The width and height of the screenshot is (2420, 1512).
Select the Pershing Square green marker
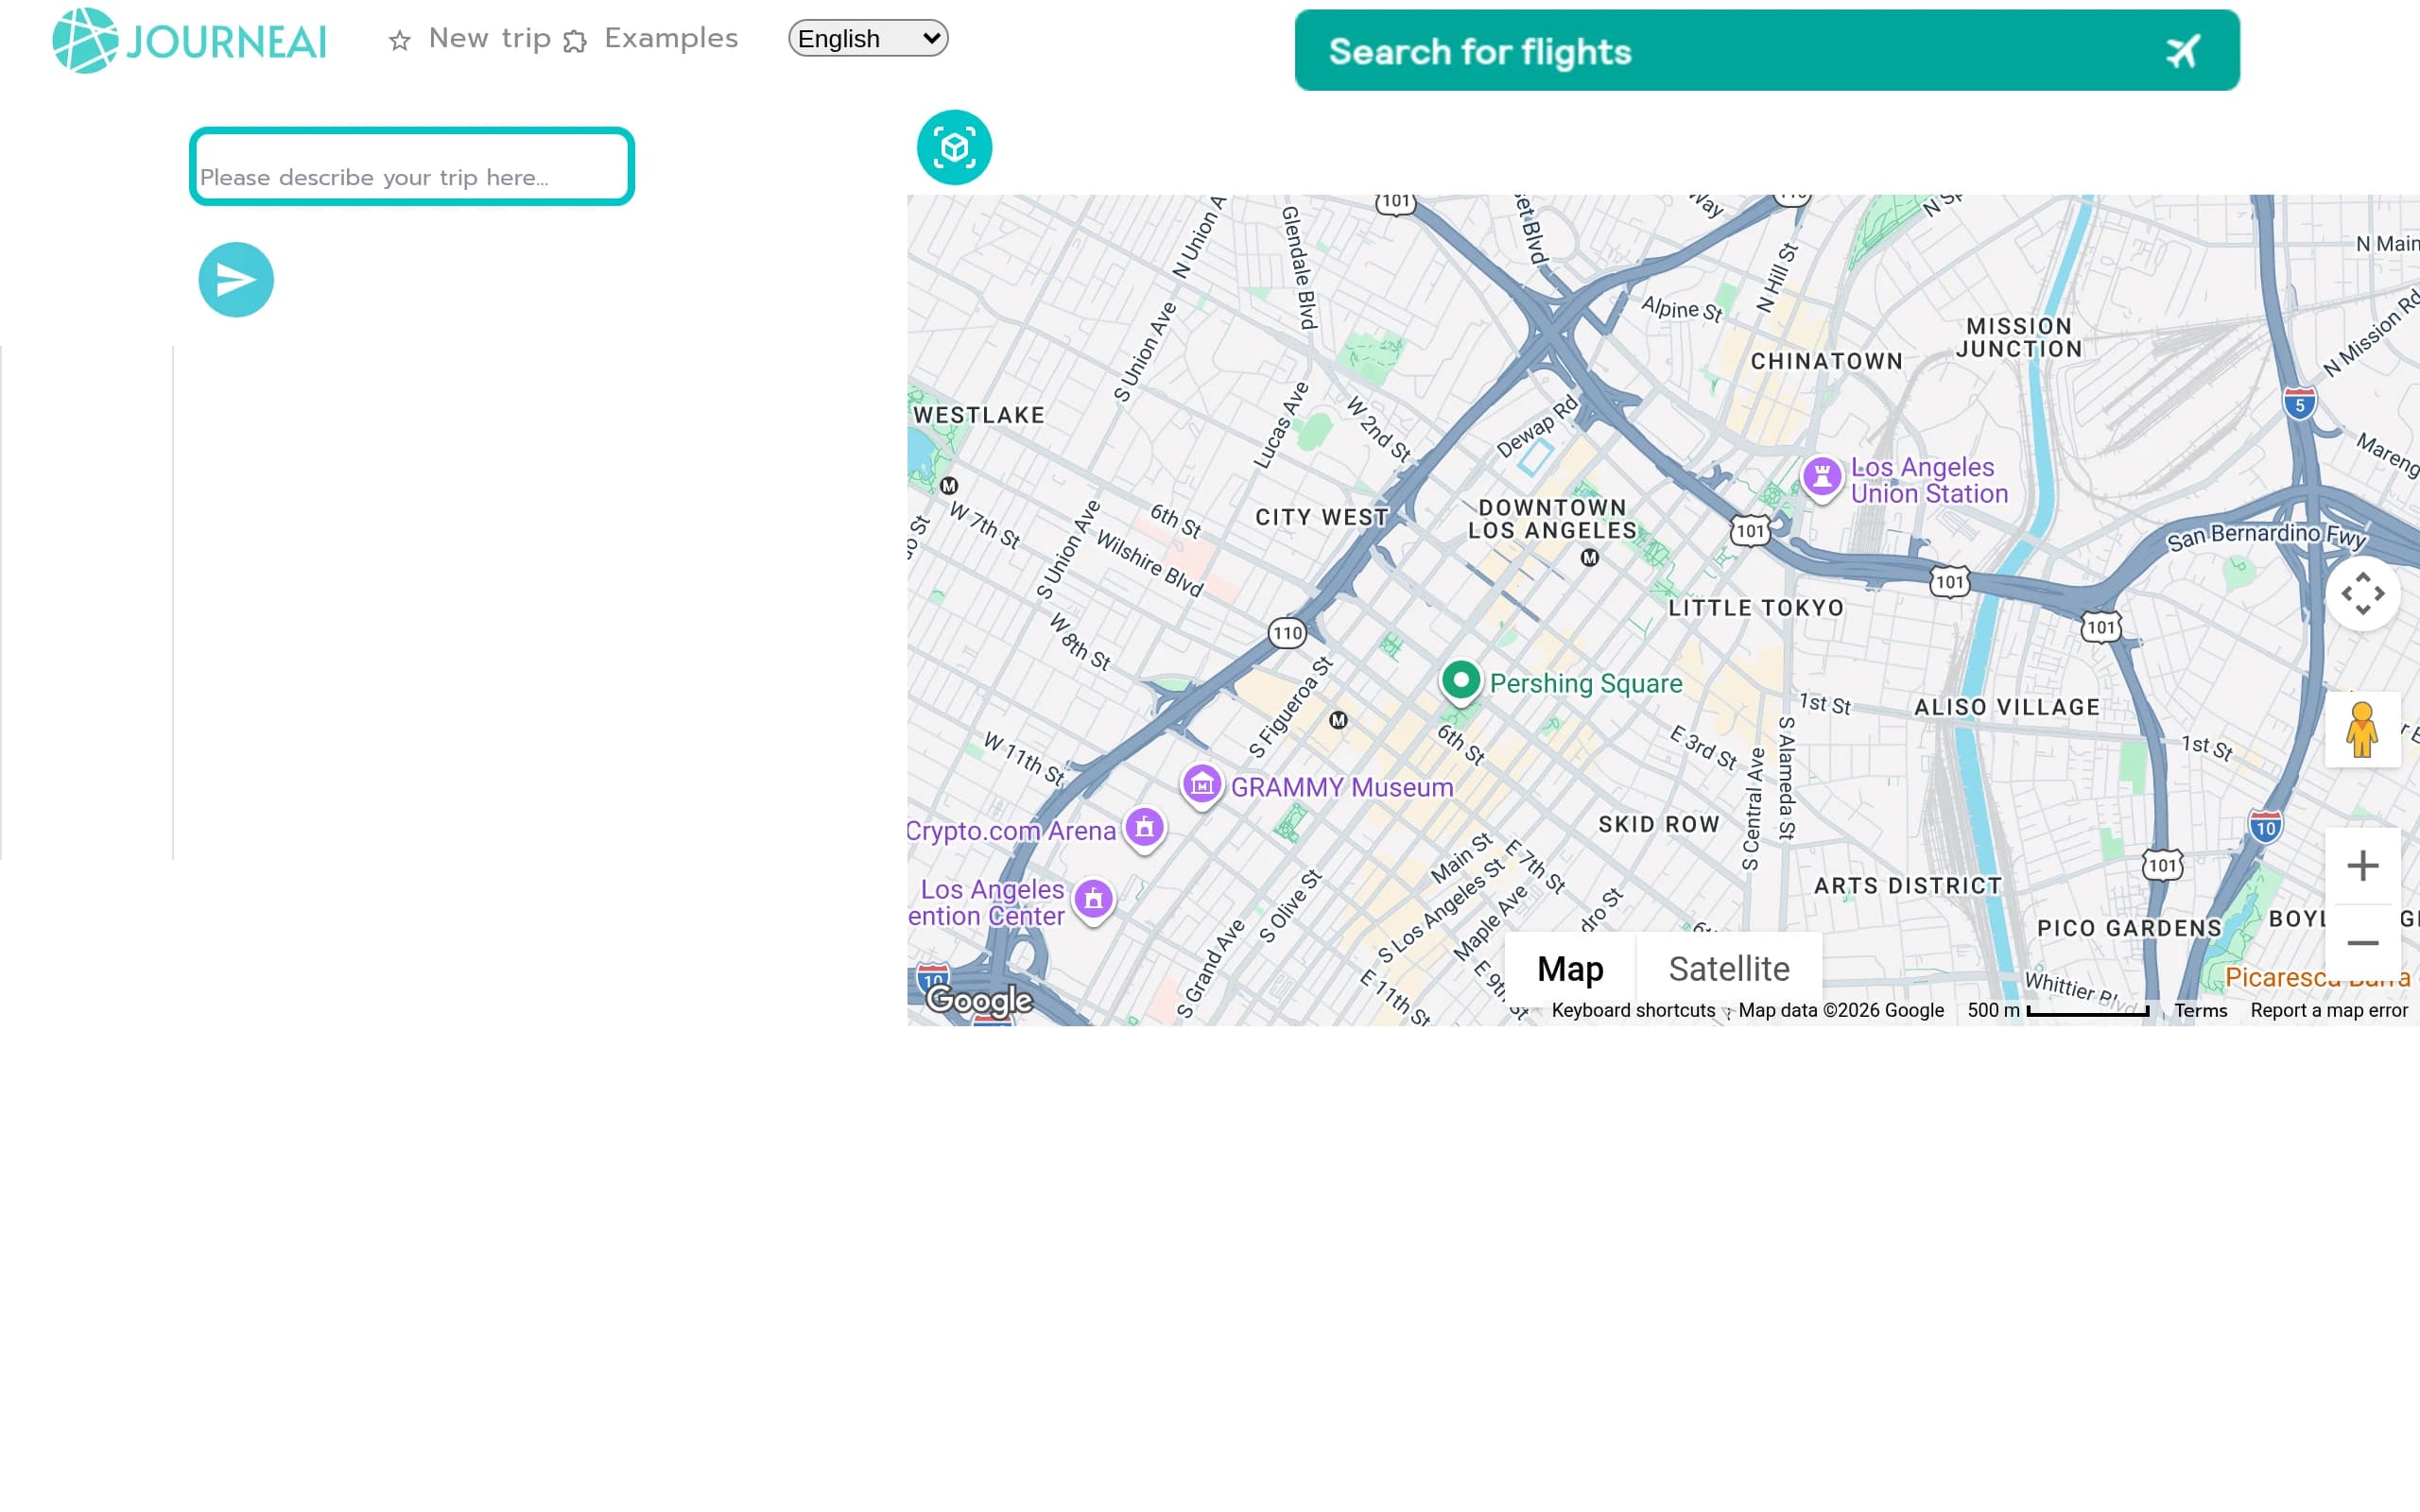click(1461, 682)
